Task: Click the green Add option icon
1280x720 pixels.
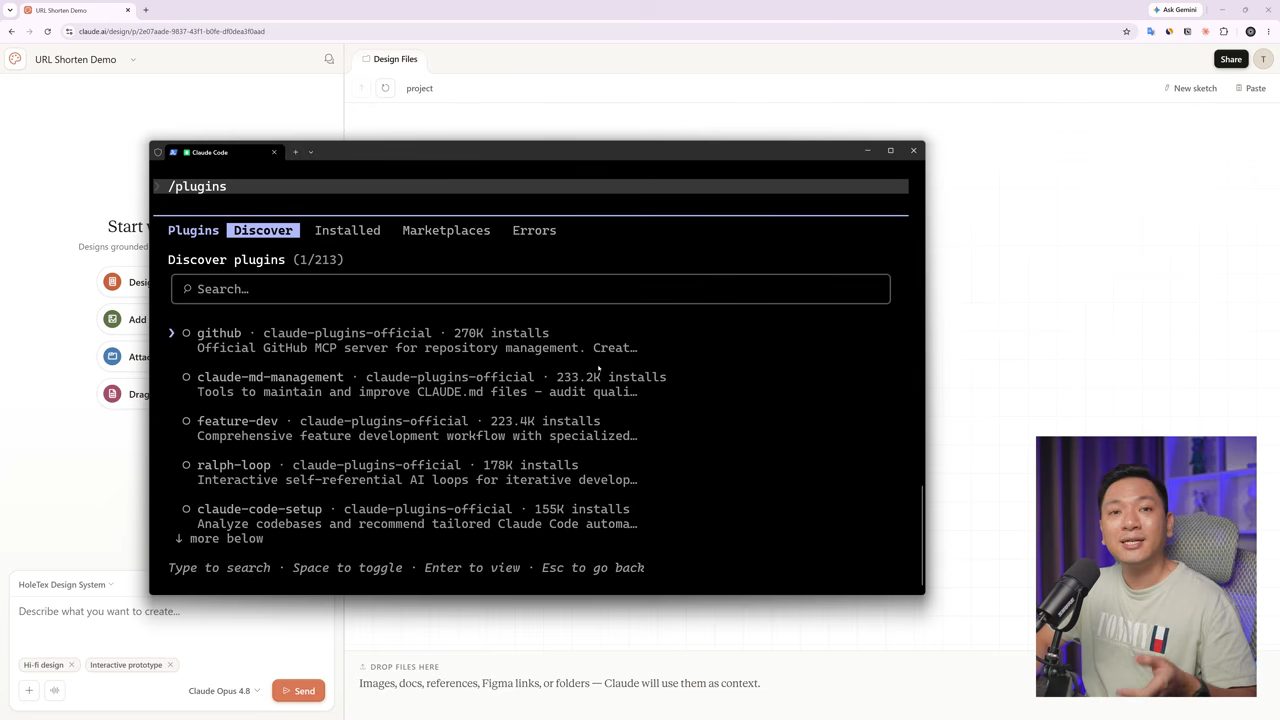Action: 112,319
